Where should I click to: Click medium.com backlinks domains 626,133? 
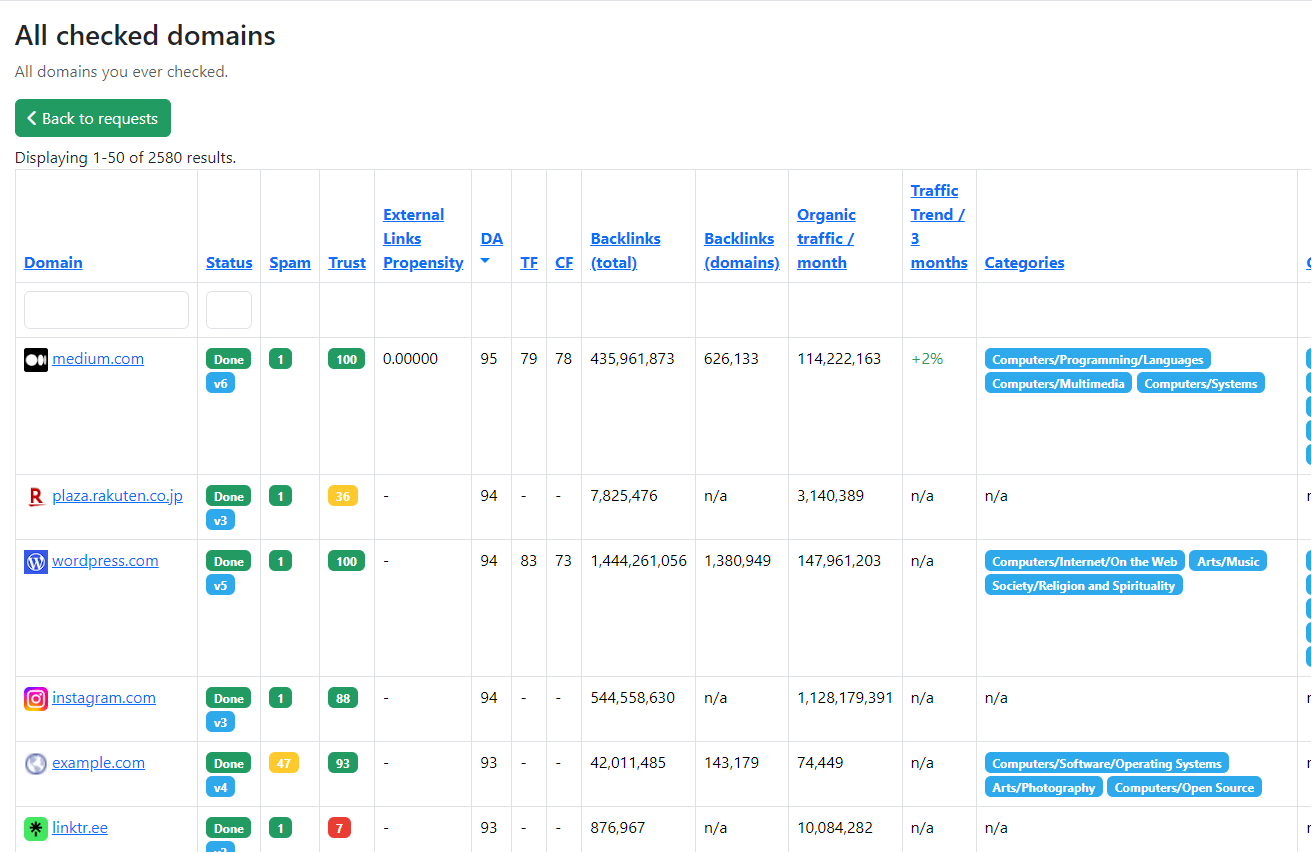(732, 358)
